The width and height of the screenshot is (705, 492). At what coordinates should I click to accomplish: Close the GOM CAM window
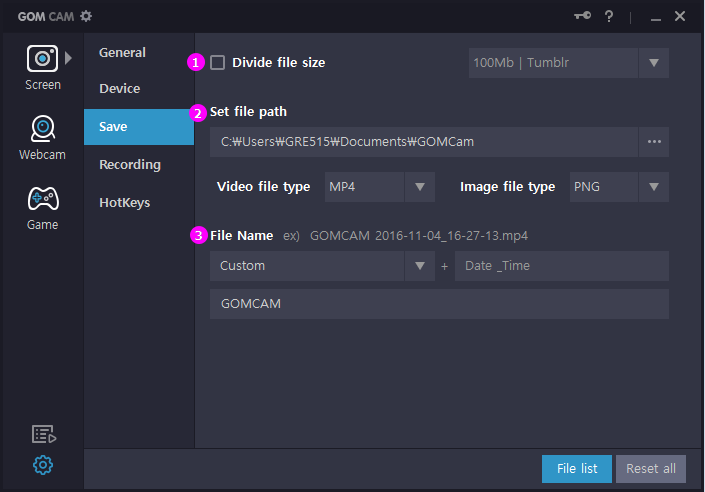click(680, 16)
